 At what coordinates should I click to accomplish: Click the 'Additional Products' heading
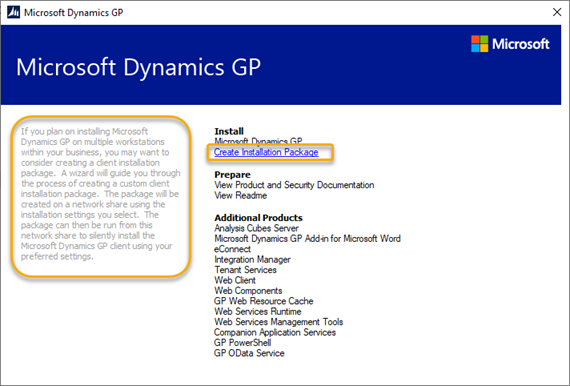coord(258,218)
